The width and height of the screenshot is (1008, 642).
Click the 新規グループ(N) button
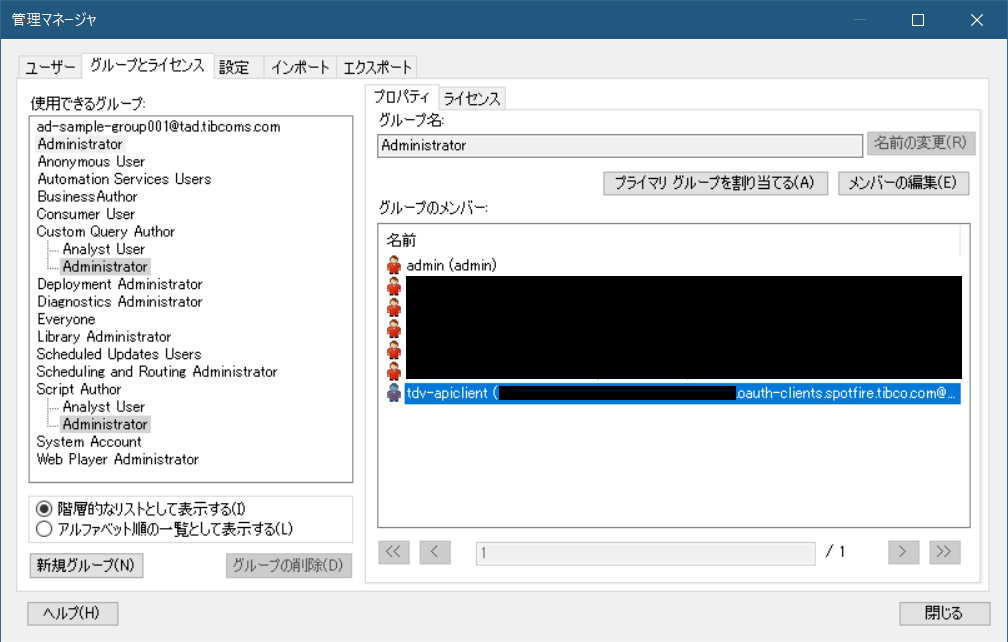click(86, 566)
